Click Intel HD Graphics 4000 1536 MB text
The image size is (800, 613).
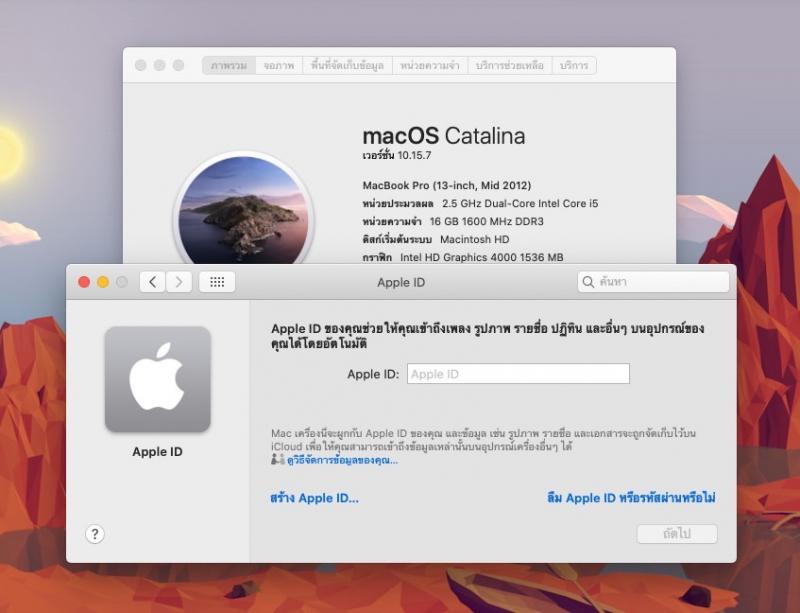pos(482,257)
